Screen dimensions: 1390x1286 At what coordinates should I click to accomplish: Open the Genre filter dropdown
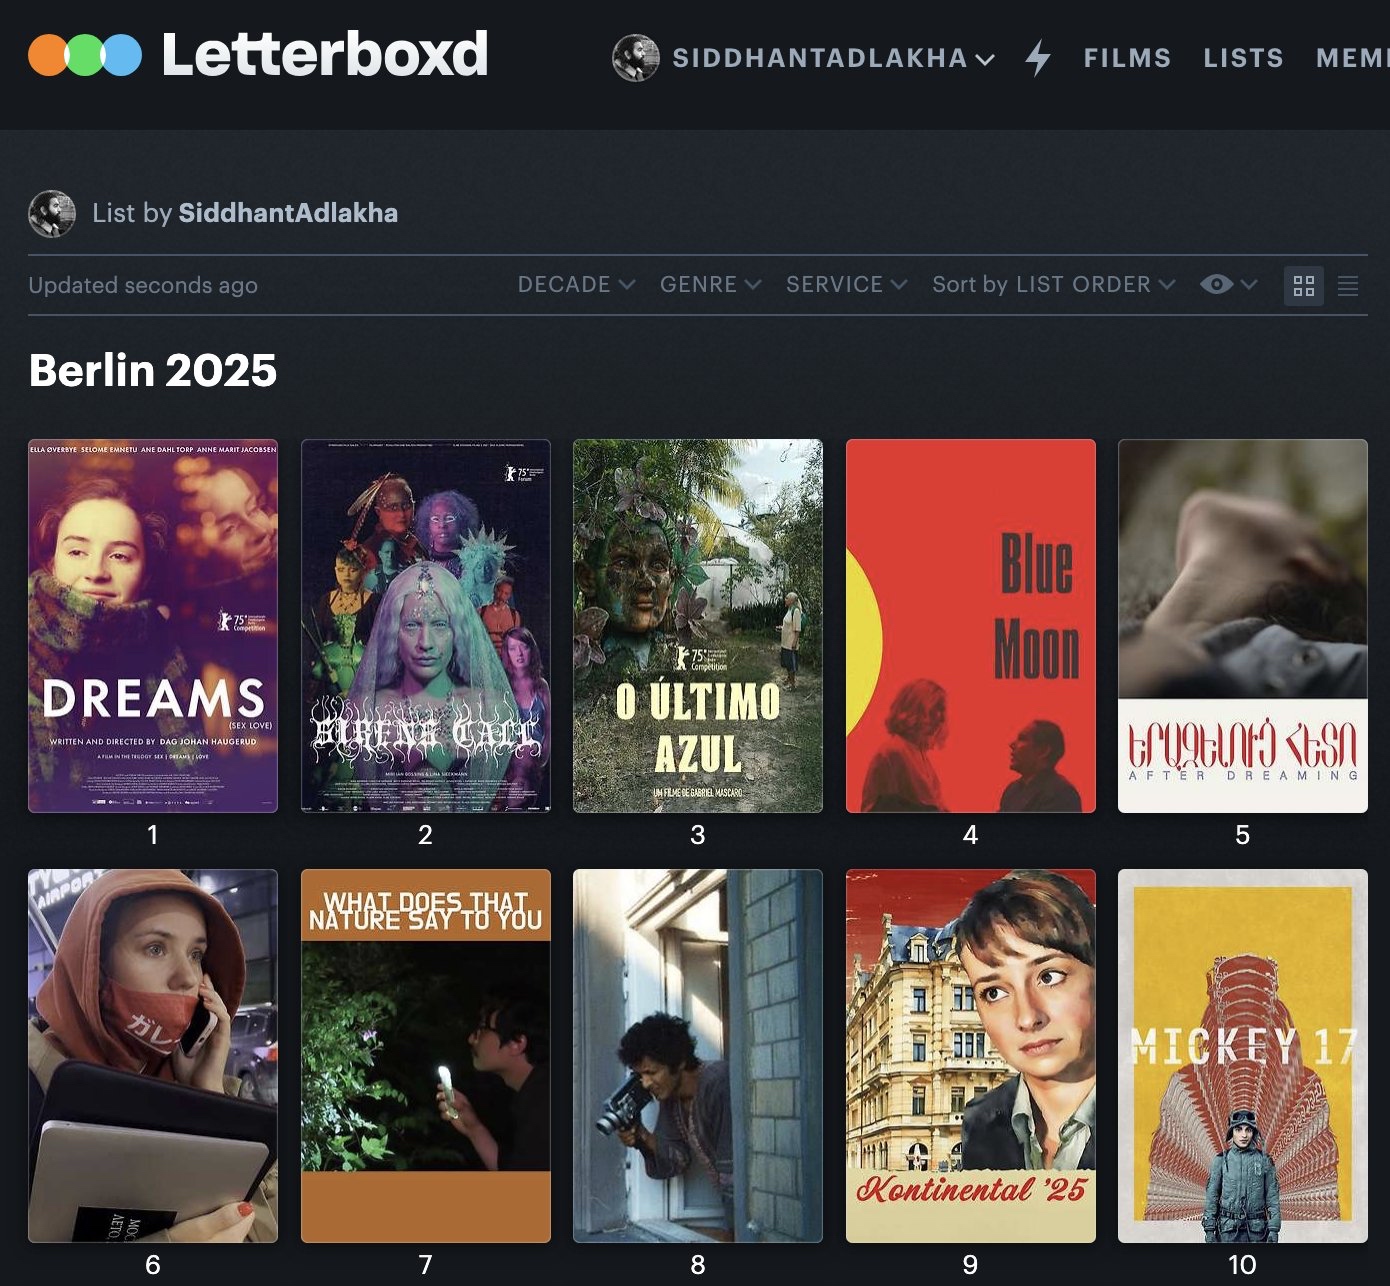coord(710,285)
